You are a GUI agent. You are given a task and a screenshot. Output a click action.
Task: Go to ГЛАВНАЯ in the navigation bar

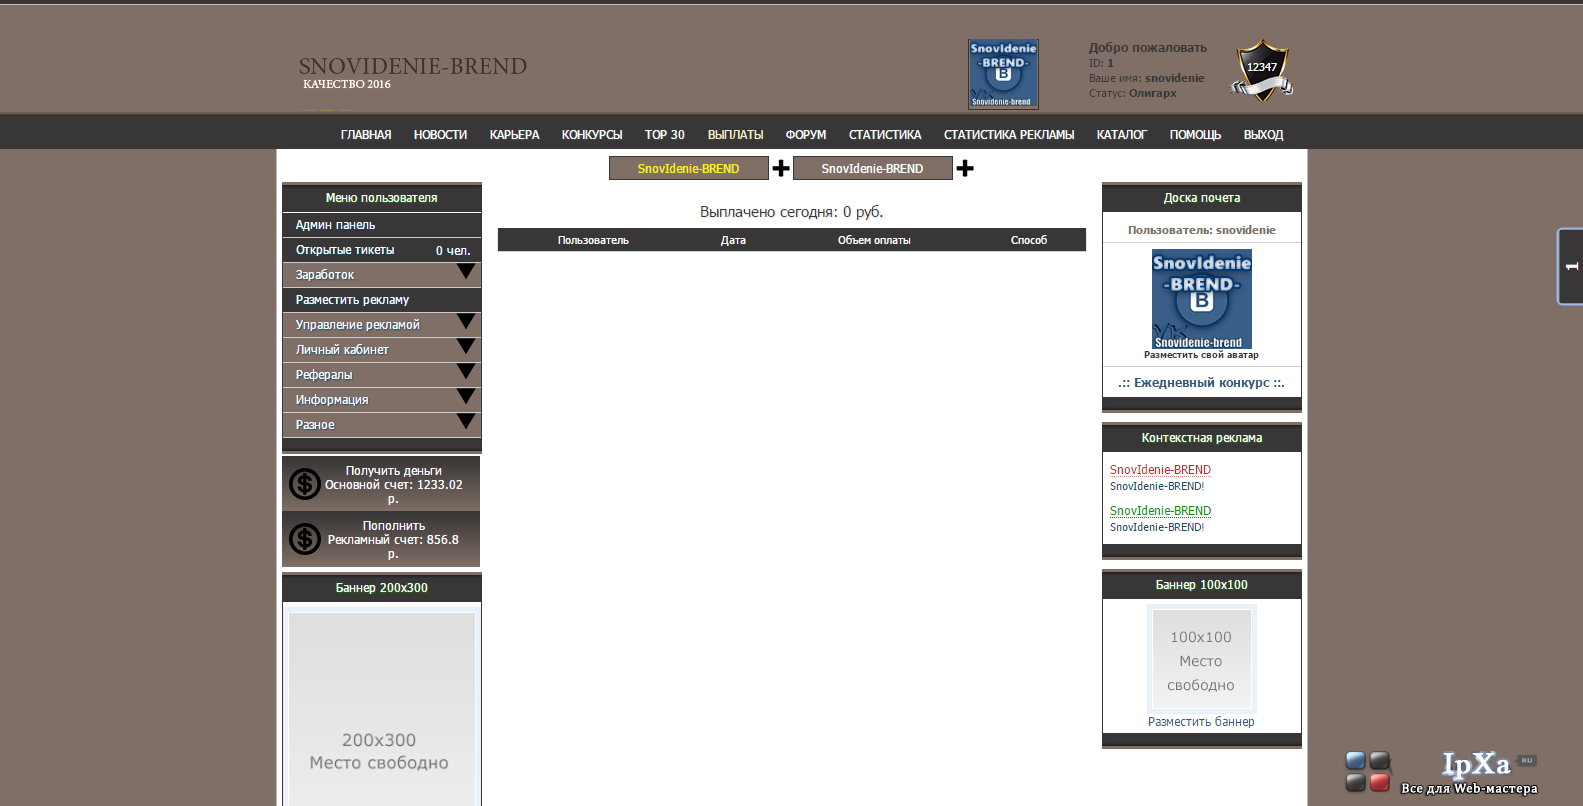[366, 135]
